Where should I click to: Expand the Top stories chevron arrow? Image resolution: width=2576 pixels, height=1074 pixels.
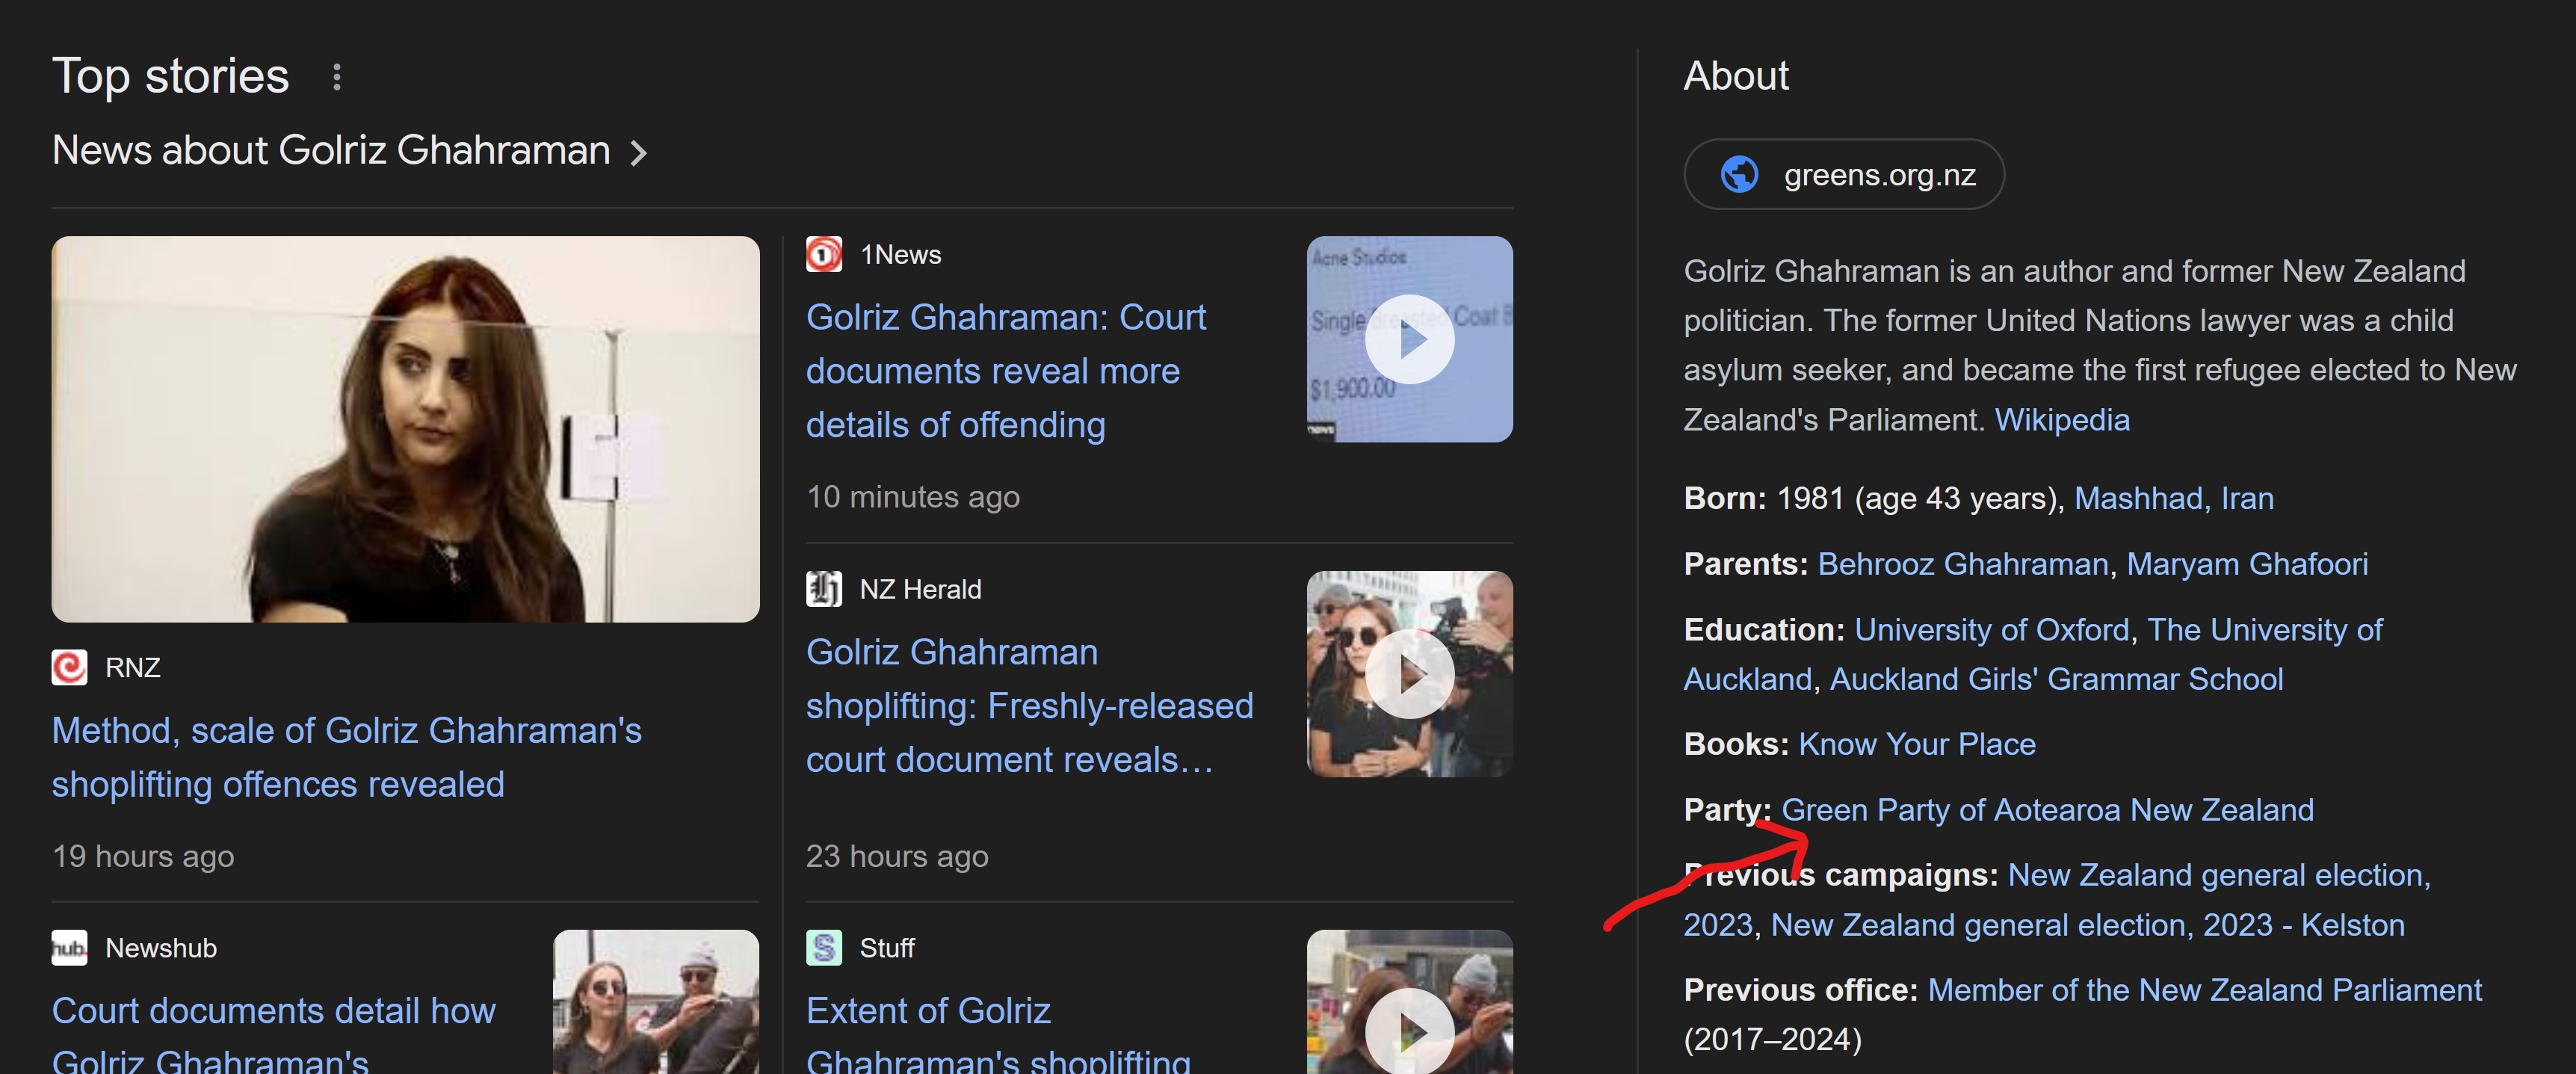coord(646,151)
